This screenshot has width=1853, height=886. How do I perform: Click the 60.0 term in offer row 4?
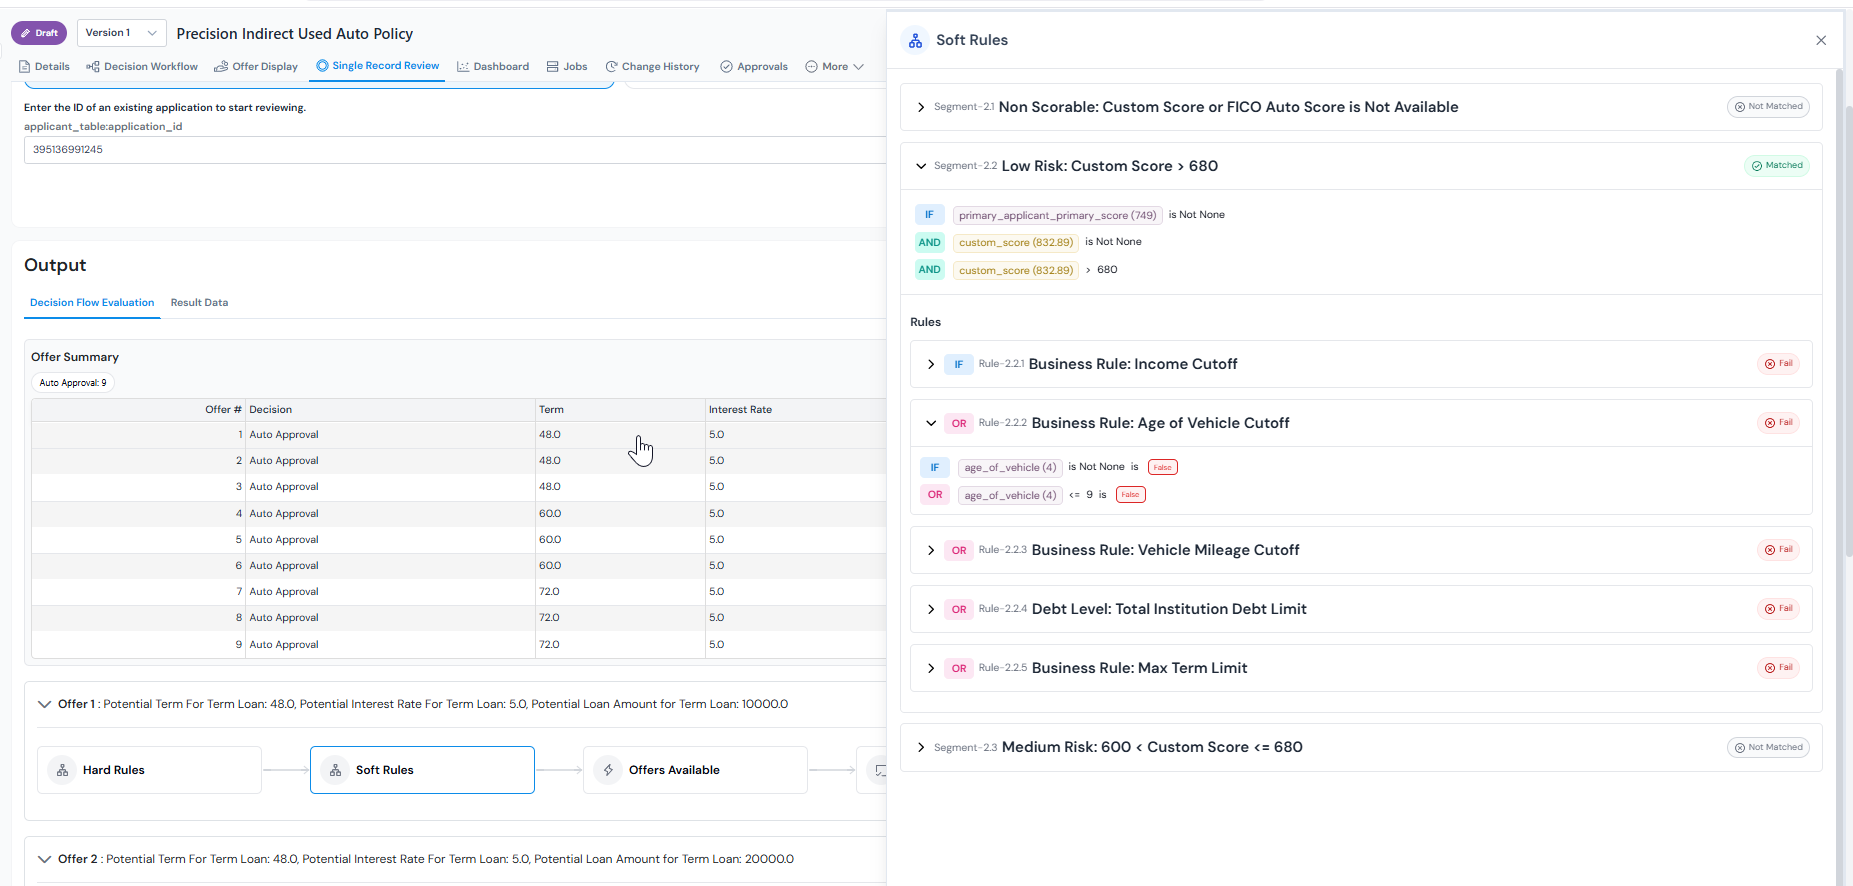tap(550, 514)
